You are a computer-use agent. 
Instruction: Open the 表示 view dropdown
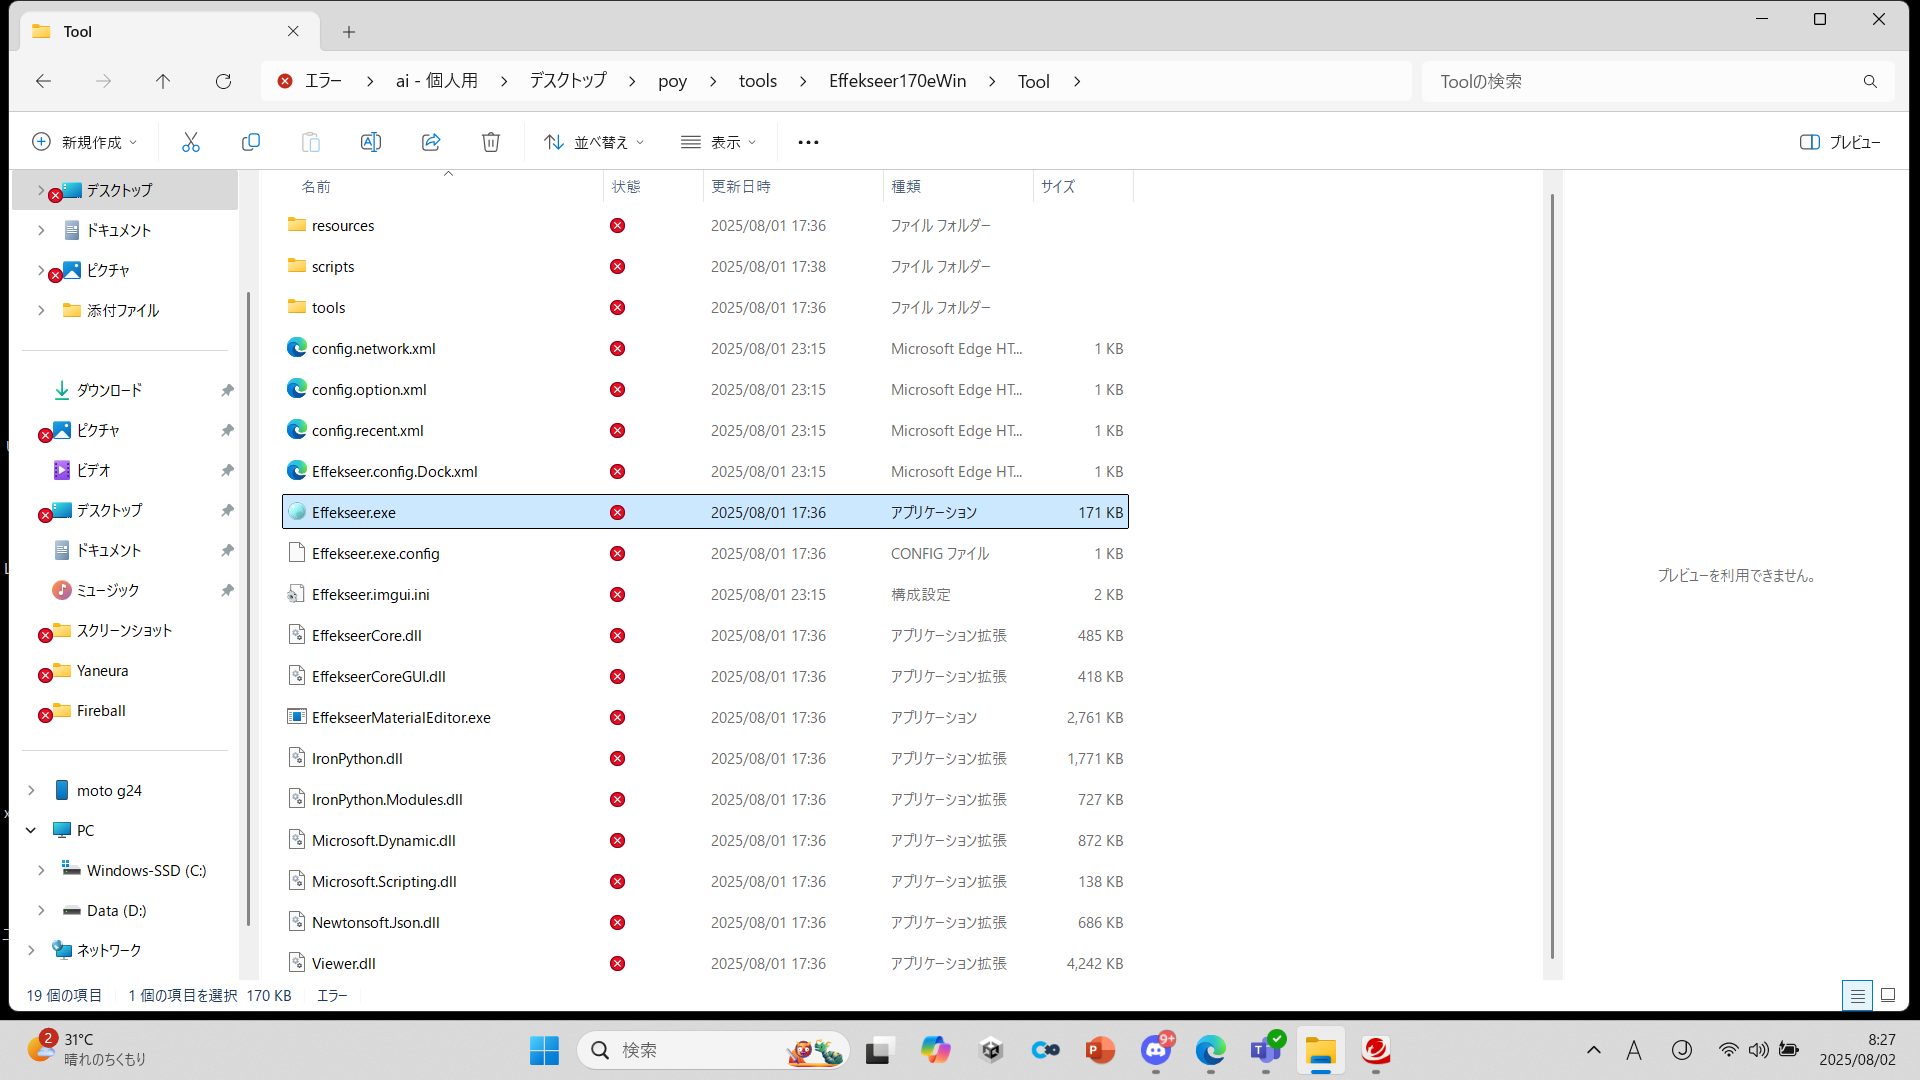point(718,142)
